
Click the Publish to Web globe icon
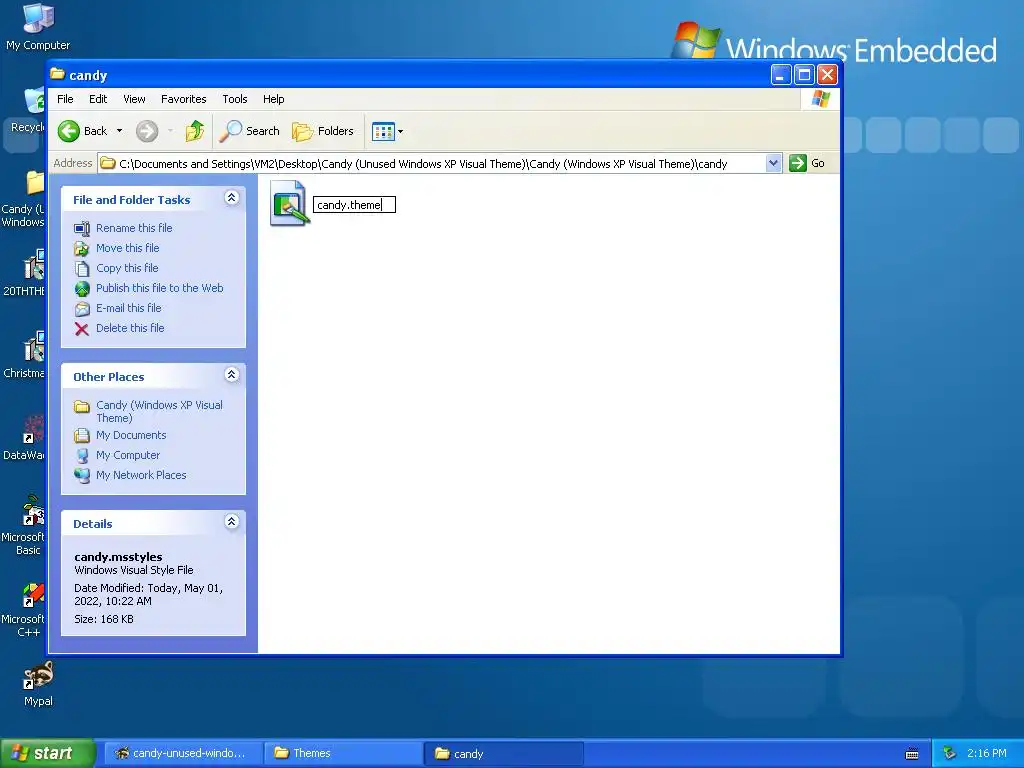[82, 289]
